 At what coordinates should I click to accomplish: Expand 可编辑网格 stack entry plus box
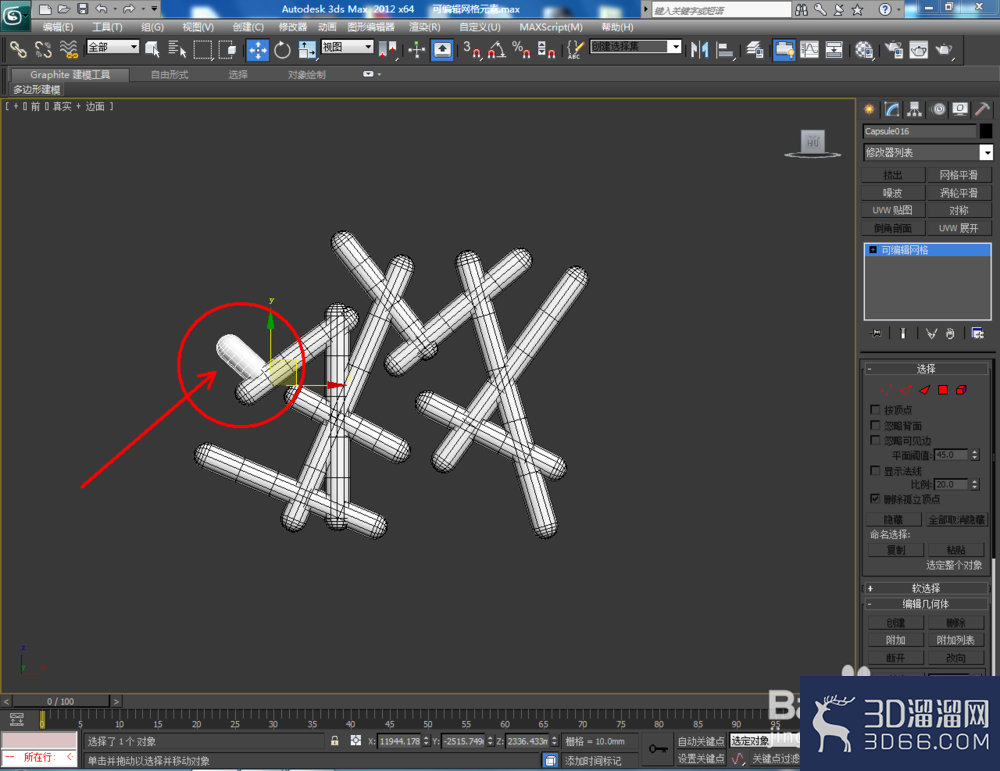[x=872, y=250]
